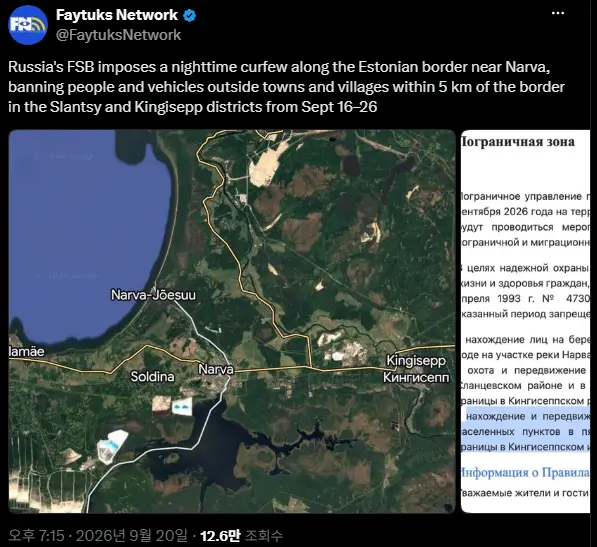Open the three-dot more options menu
The width and height of the screenshot is (597, 547).
[x=558, y=13]
